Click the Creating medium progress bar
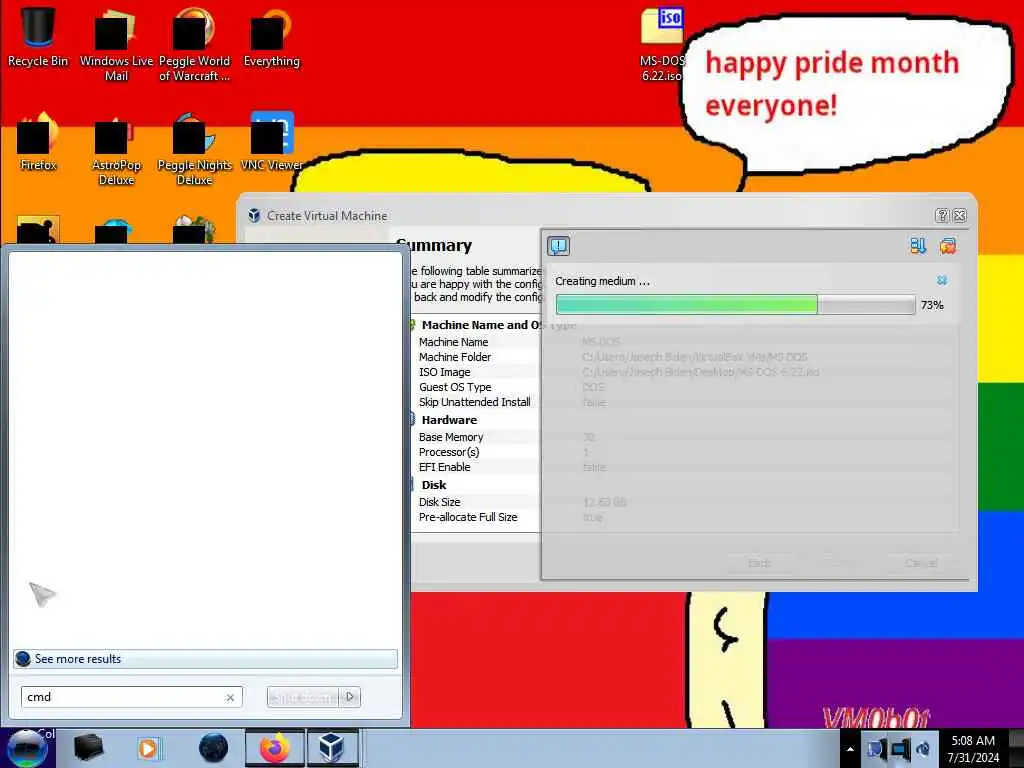Image resolution: width=1024 pixels, height=768 pixels. pyautogui.click(x=735, y=304)
